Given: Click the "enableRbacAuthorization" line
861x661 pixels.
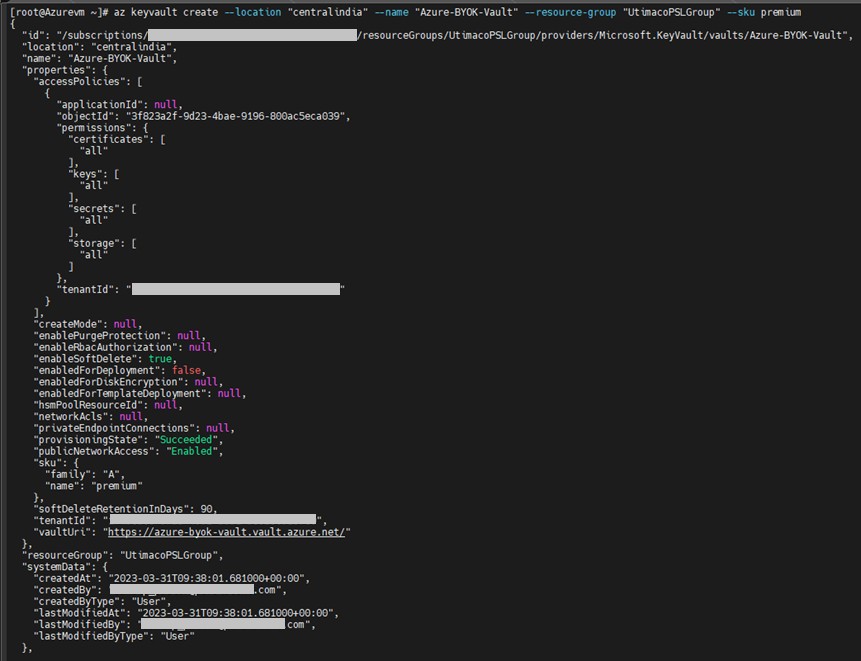Looking at the screenshot, I should click(125, 348).
